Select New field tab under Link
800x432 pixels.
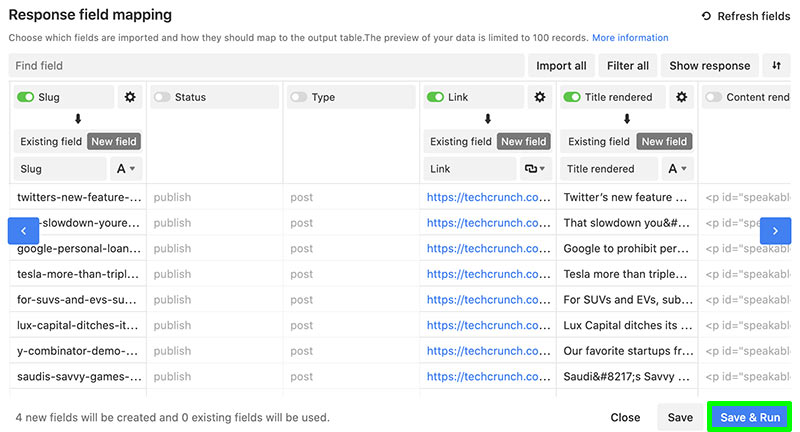[523, 141]
